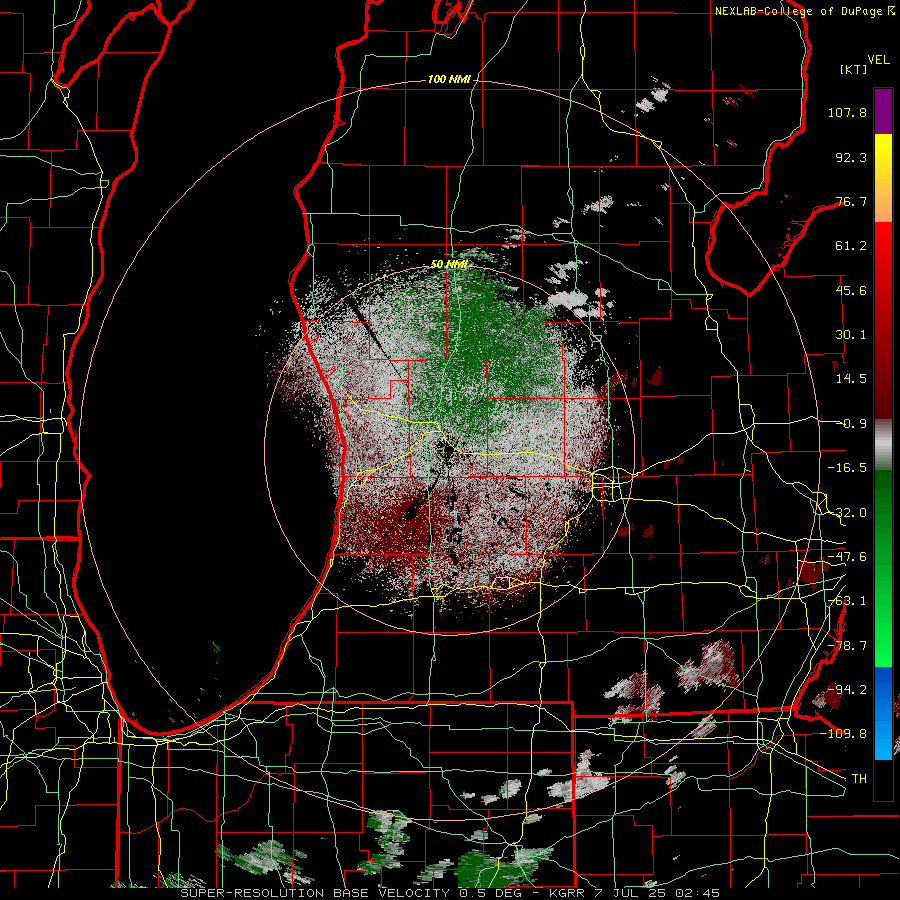Pick the gray segment near -0.9
The width and height of the screenshot is (900, 900).
[883, 445]
